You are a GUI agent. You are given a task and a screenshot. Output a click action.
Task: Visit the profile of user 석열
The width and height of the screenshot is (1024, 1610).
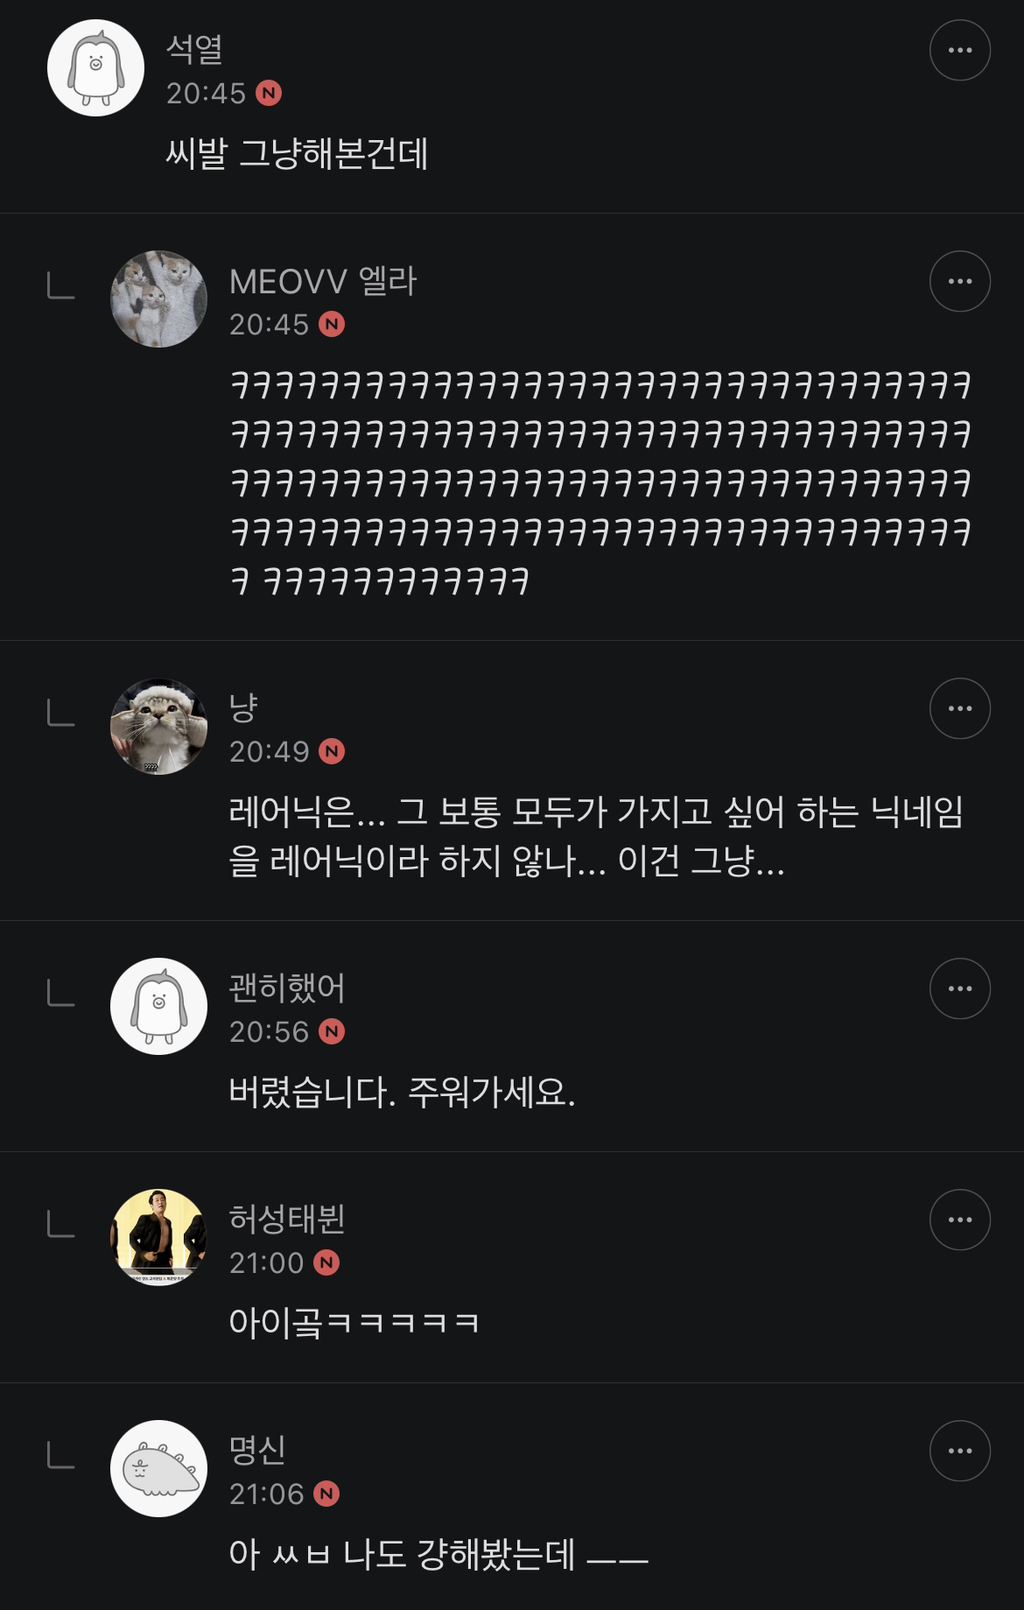[194, 48]
